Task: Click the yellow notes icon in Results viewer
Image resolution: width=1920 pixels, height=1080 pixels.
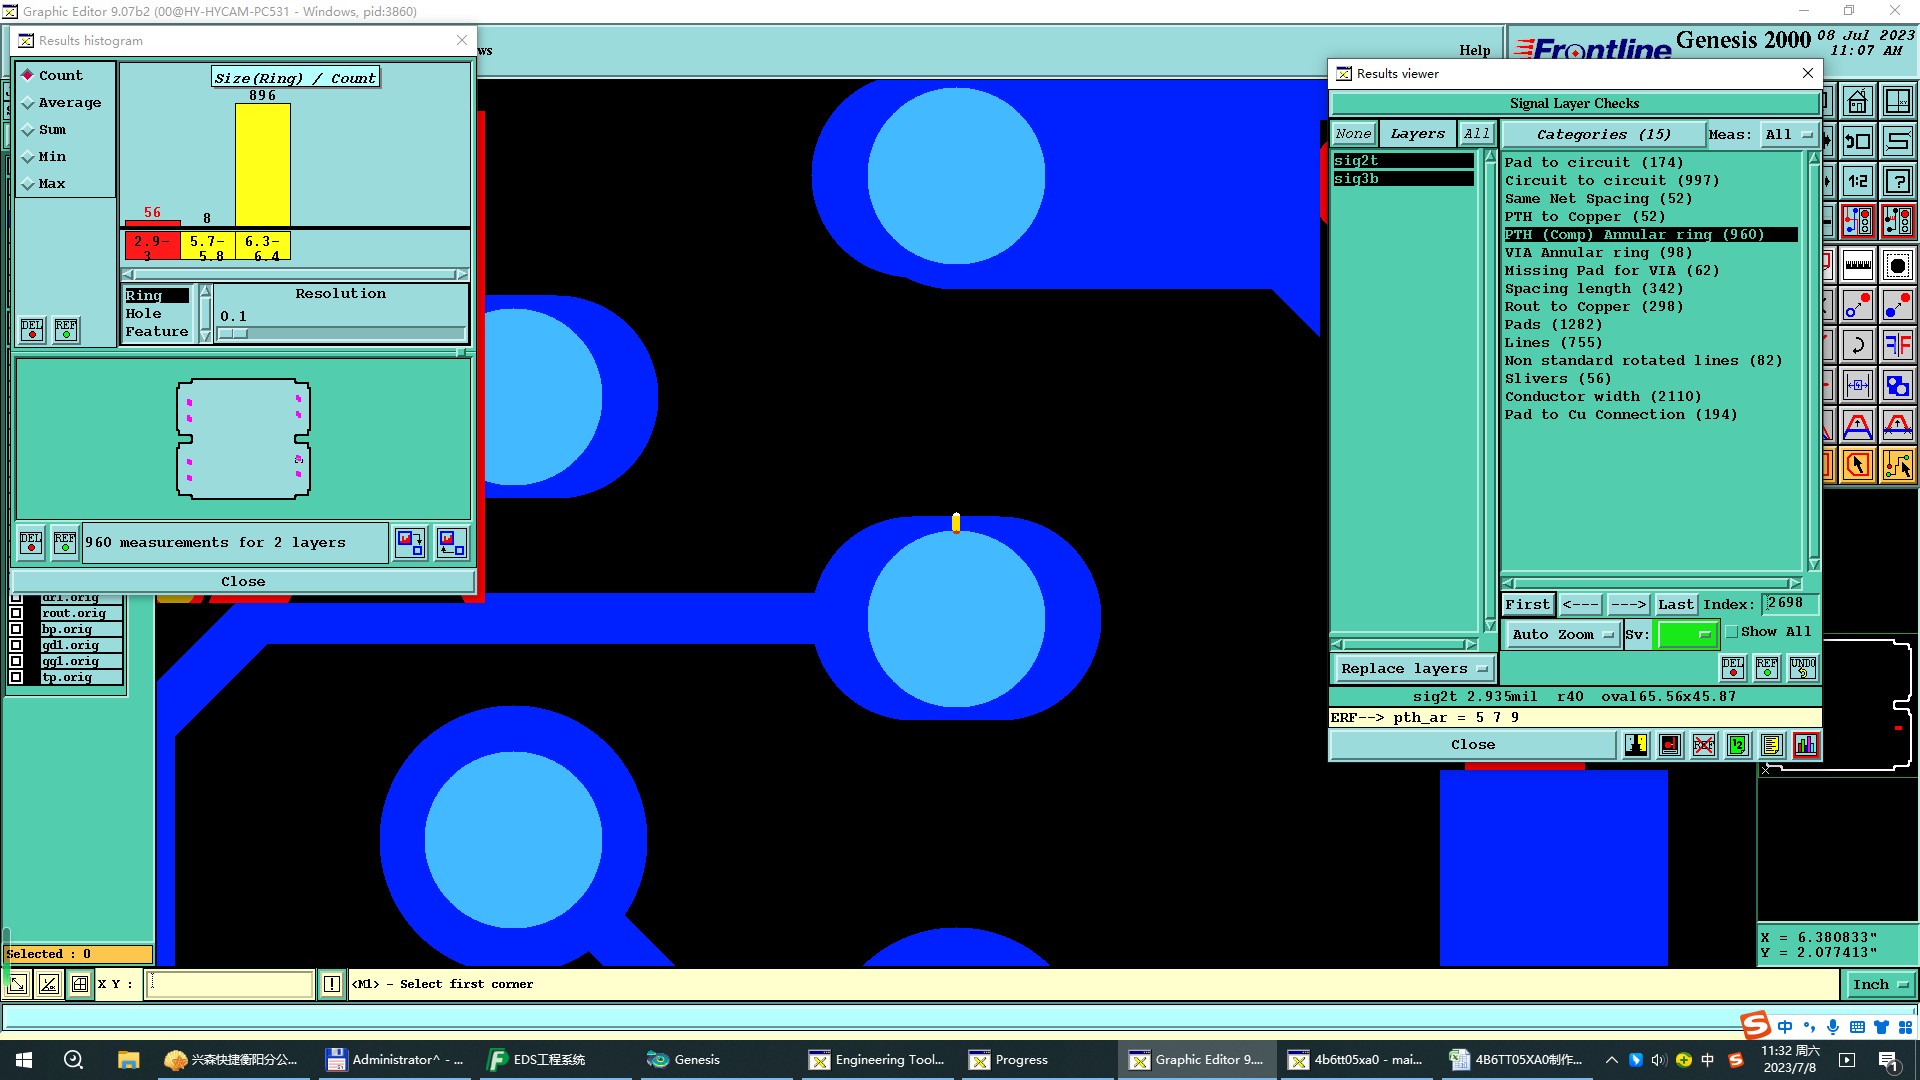Action: [x=1771, y=745]
